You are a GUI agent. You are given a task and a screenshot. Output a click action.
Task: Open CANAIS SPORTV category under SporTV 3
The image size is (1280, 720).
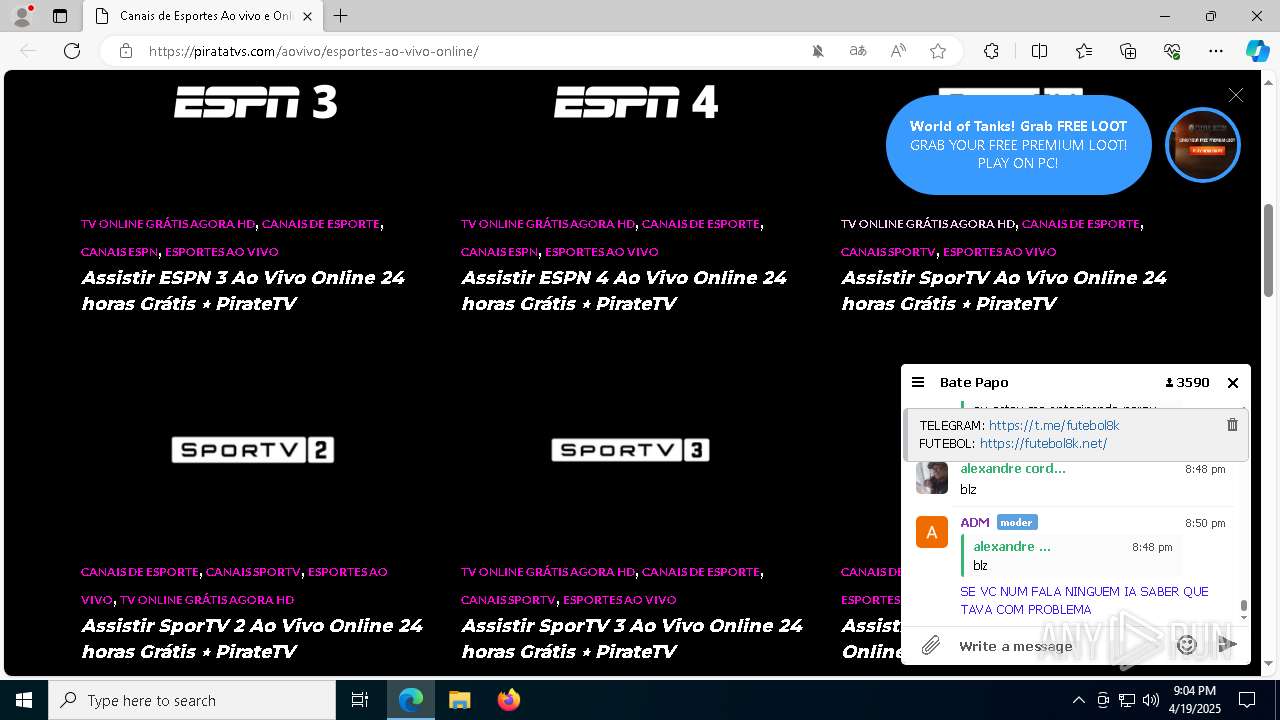pos(508,600)
